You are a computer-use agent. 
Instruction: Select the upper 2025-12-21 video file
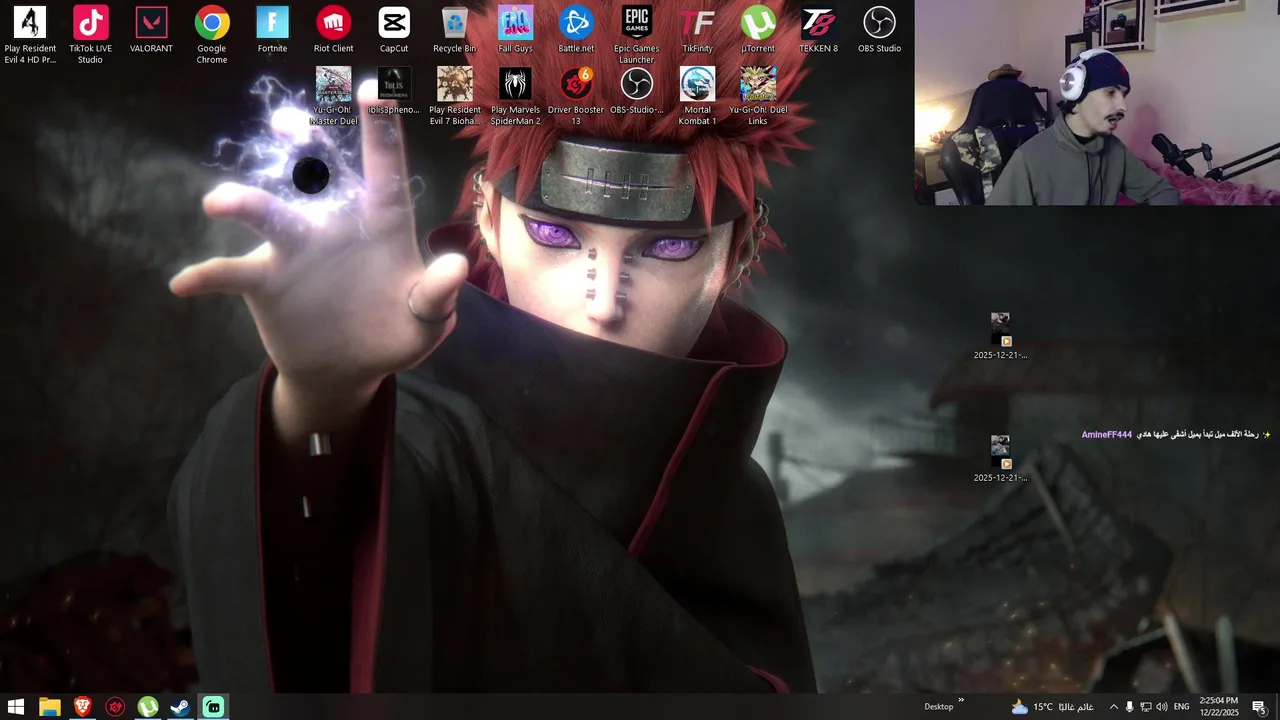click(1000, 336)
